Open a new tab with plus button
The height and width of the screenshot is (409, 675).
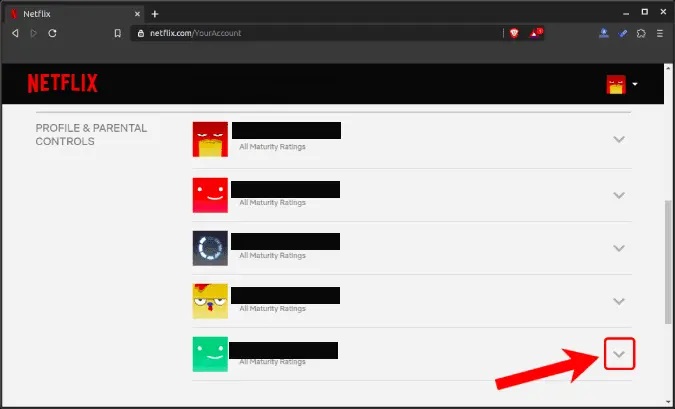155,14
